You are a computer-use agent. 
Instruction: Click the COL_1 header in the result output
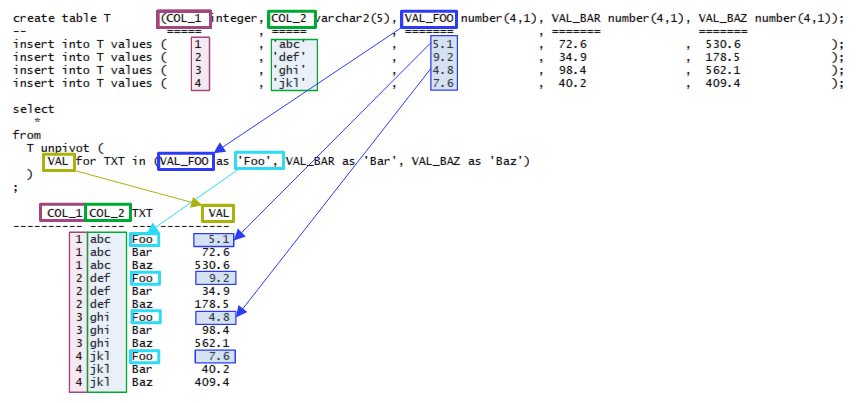63,213
